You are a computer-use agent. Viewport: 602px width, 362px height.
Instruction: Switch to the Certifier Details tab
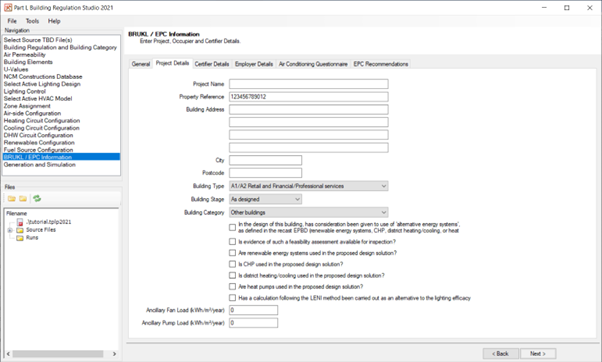click(x=212, y=64)
